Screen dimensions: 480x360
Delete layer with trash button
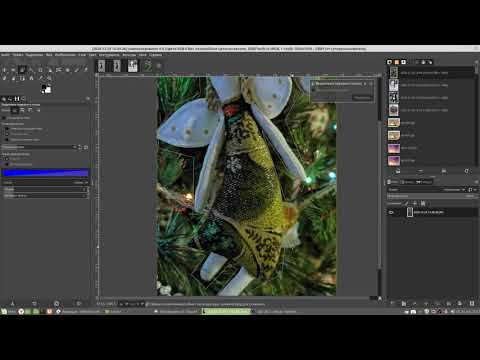pos(472,303)
